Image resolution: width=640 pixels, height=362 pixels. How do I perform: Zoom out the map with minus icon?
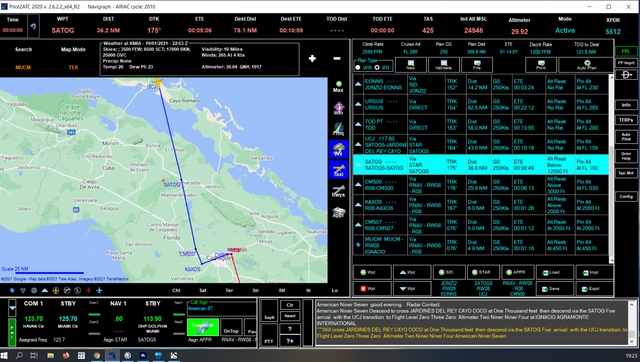337,58
